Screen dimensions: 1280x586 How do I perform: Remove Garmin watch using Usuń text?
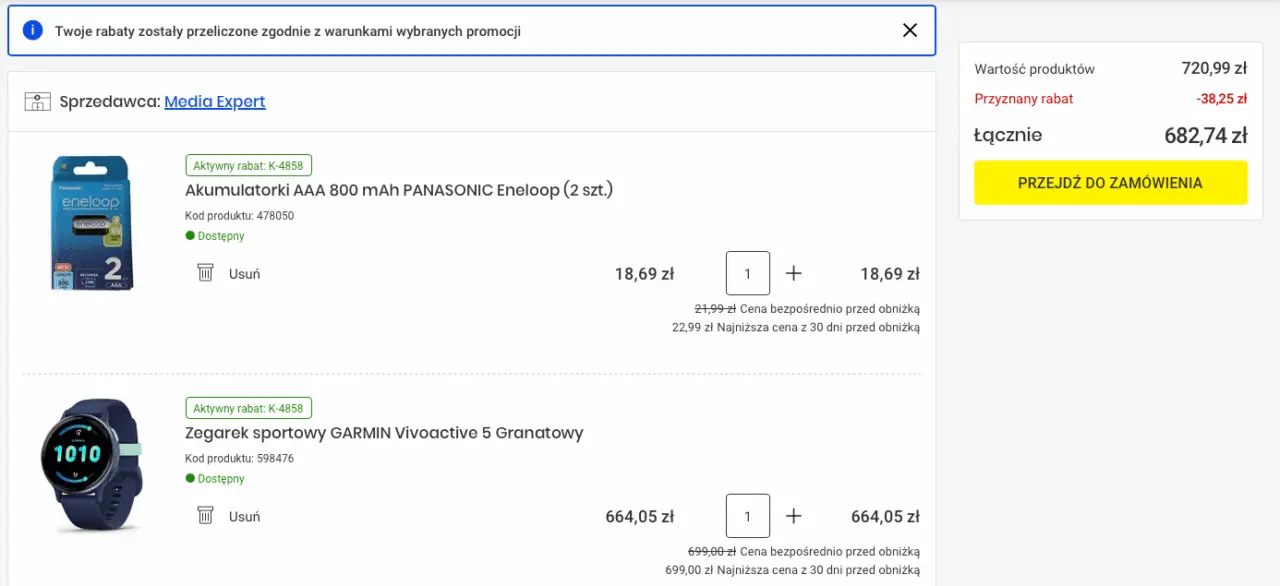(x=244, y=516)
